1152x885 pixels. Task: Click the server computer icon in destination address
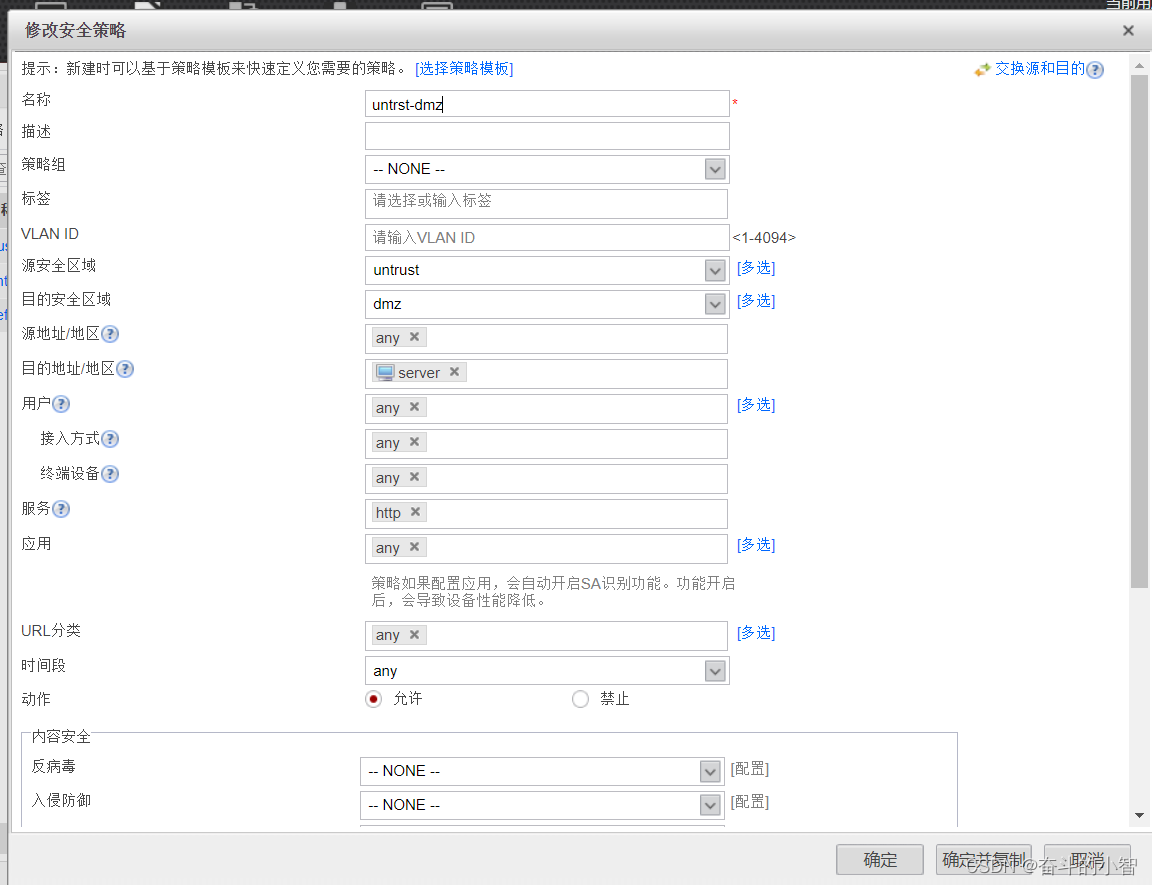(385, 372)
